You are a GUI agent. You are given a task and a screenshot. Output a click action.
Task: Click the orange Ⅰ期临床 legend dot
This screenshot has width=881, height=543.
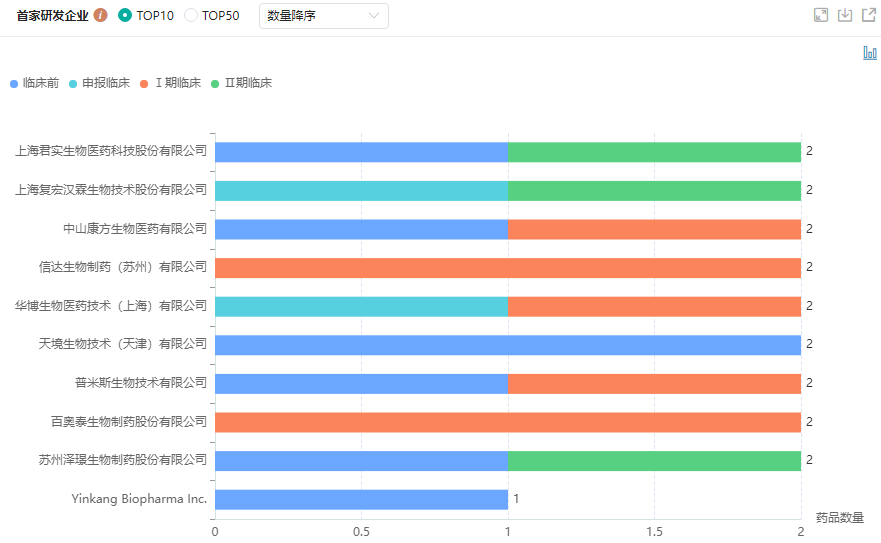(x=145, y=84)
